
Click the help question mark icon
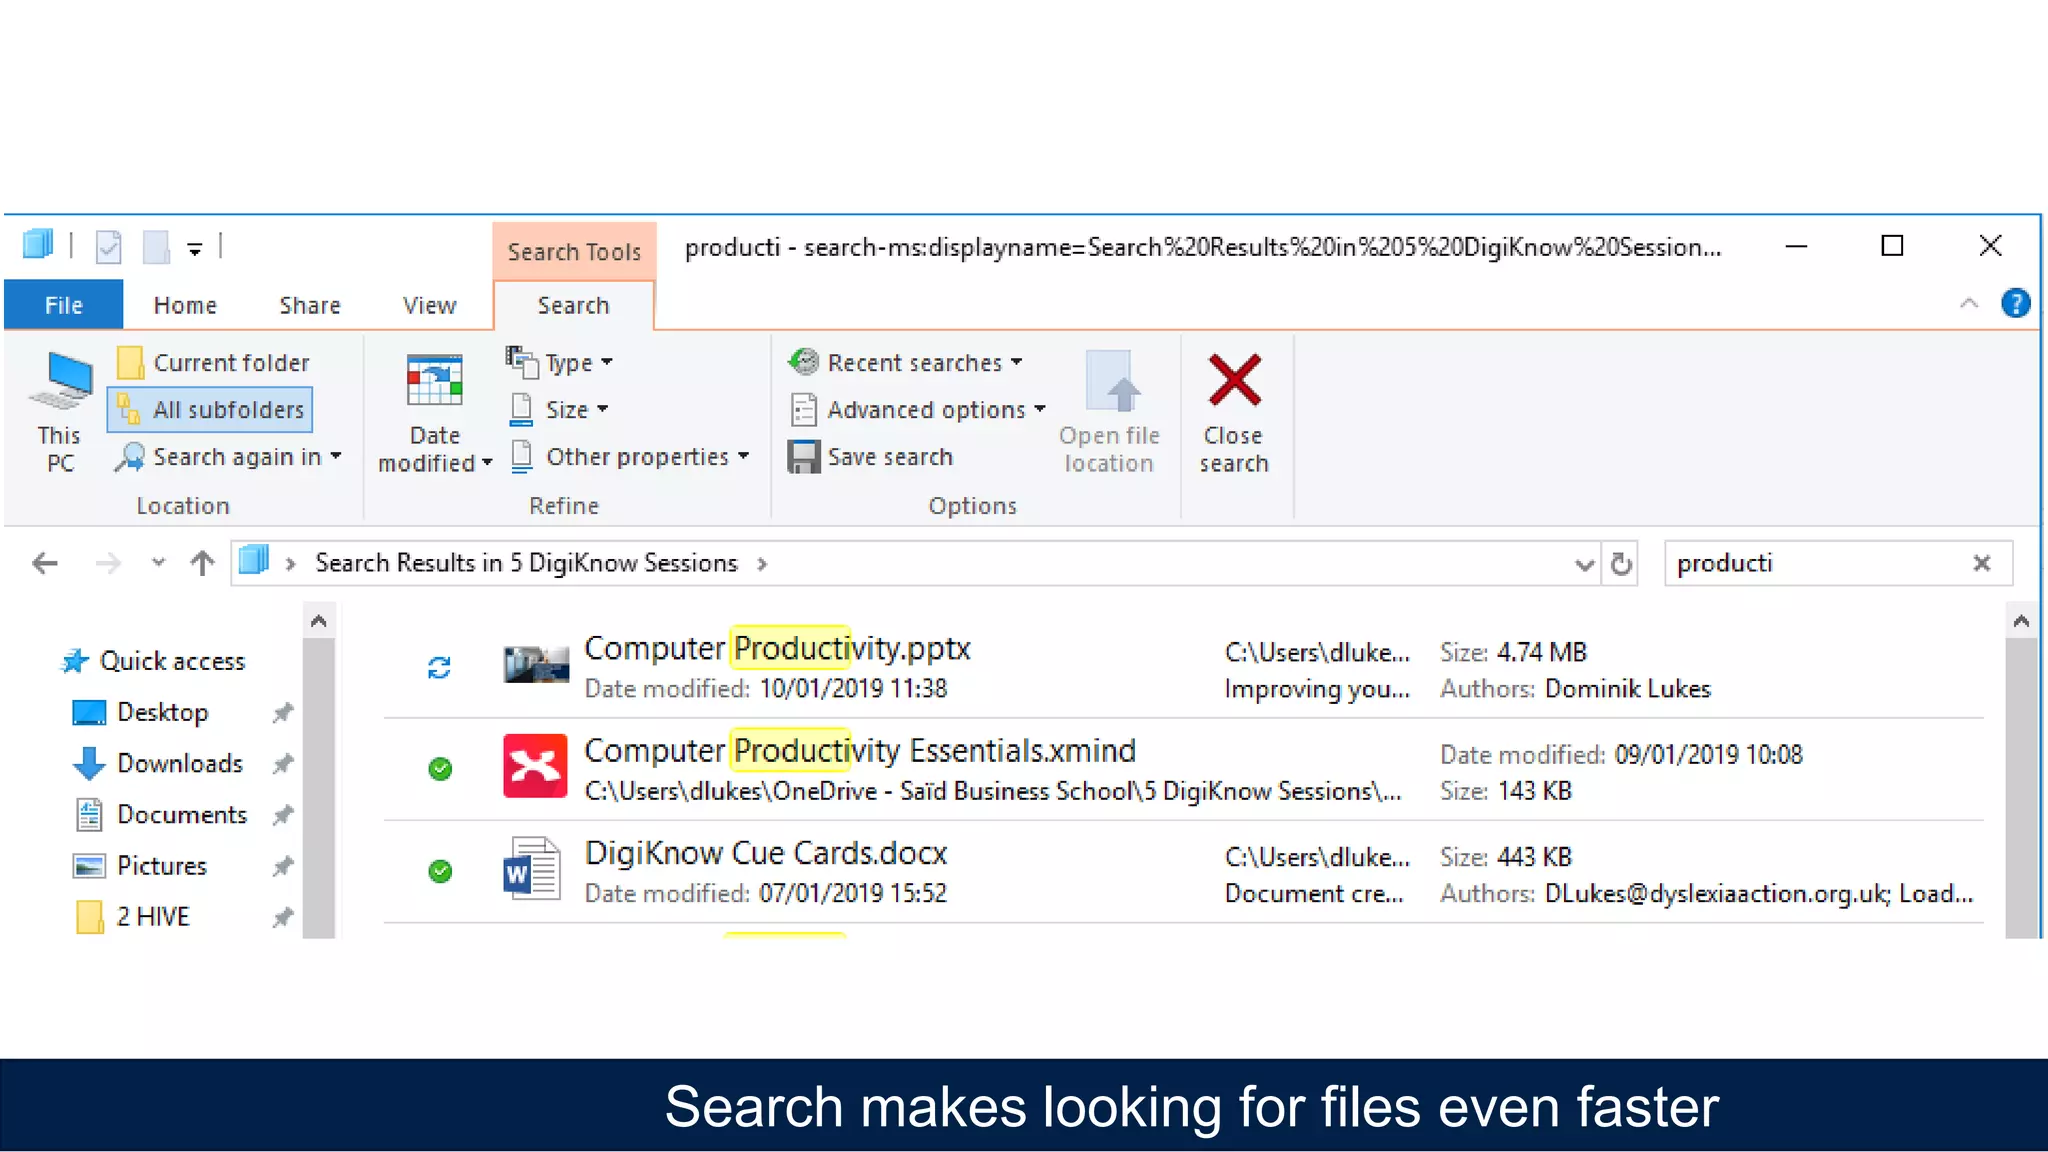point(2015,303)
